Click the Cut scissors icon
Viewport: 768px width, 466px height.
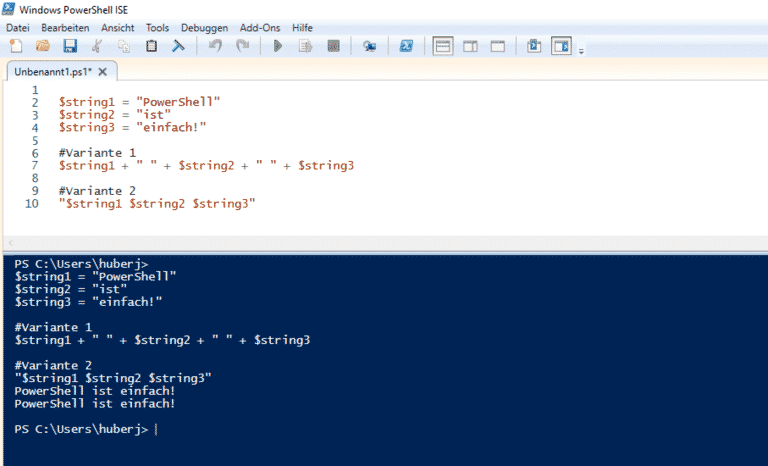click(97, 46)
